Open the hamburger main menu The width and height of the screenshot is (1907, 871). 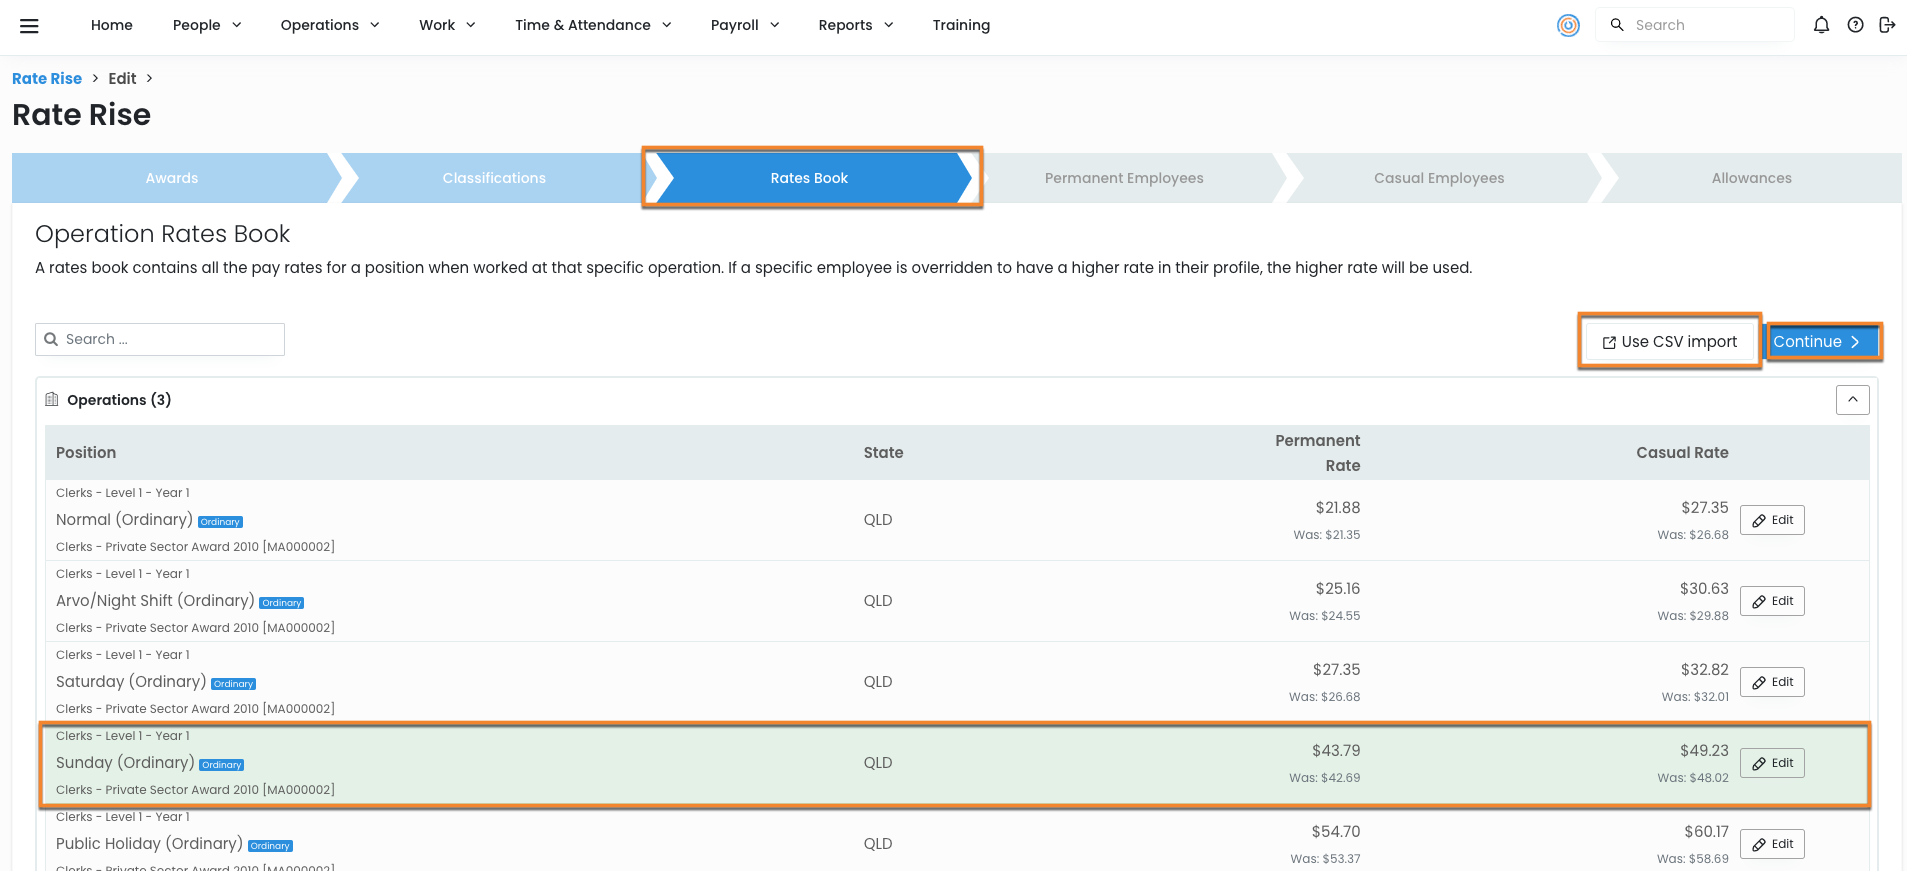pyautogui.click(x=29, y=26)
